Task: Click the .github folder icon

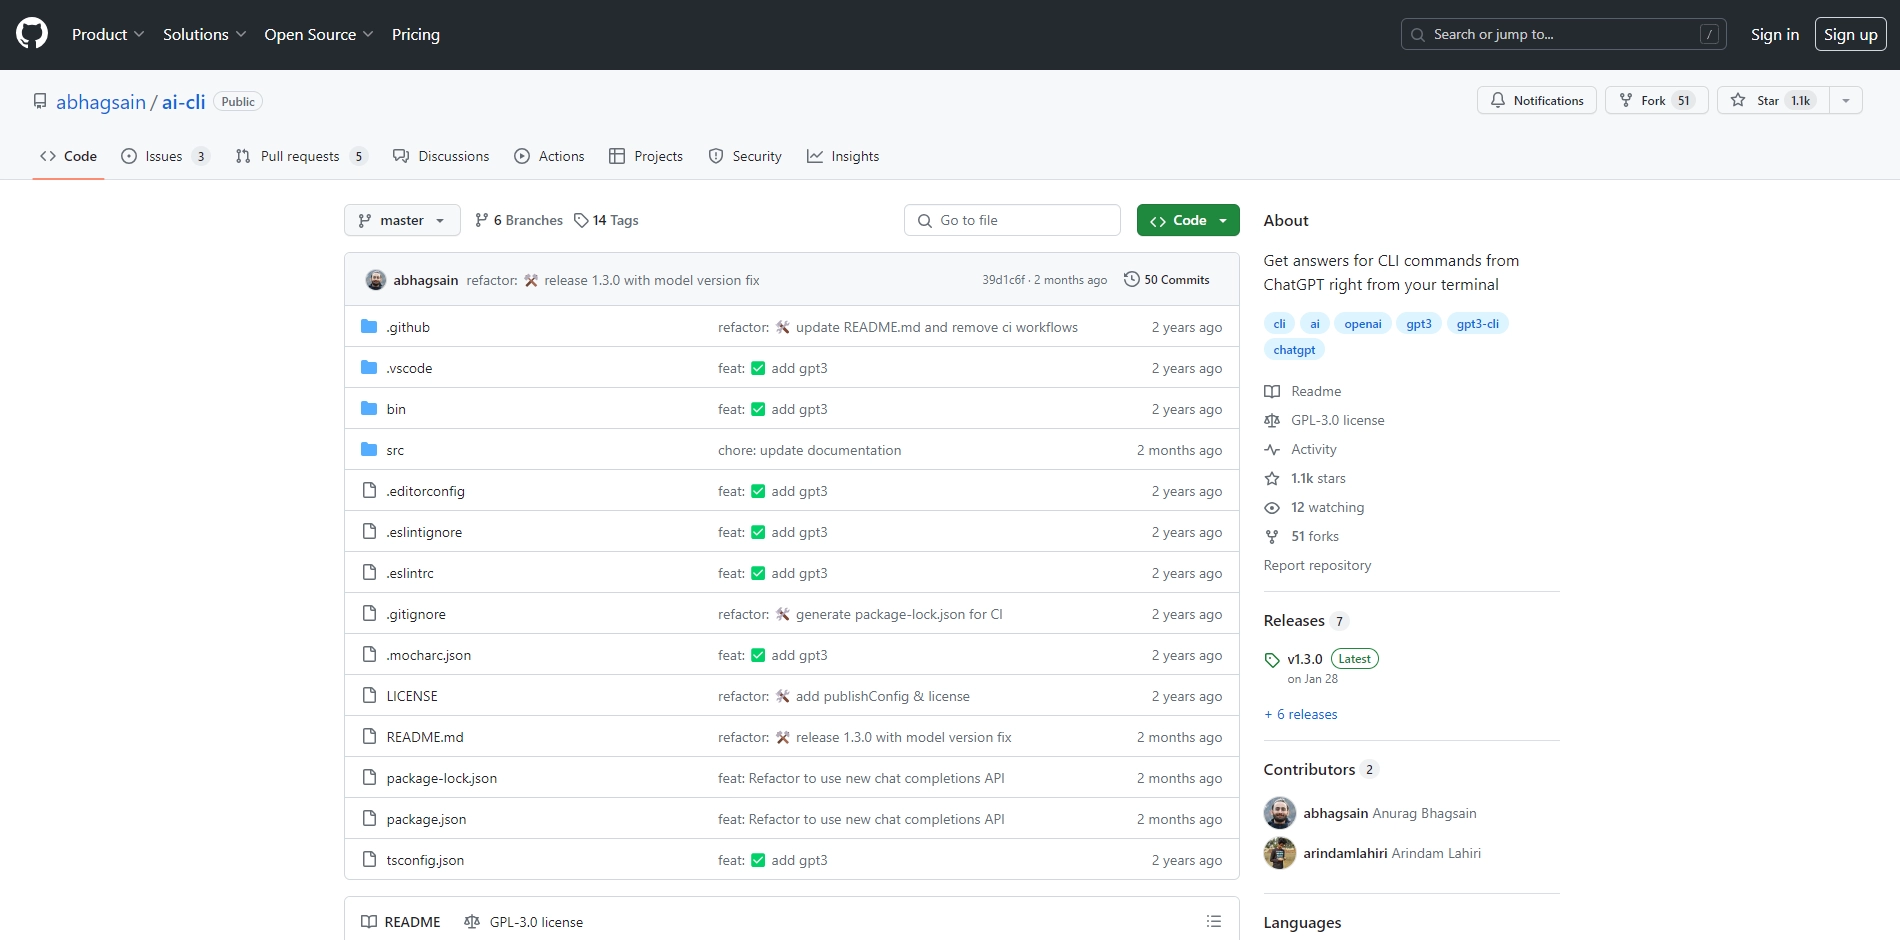Action: [369, 327]
